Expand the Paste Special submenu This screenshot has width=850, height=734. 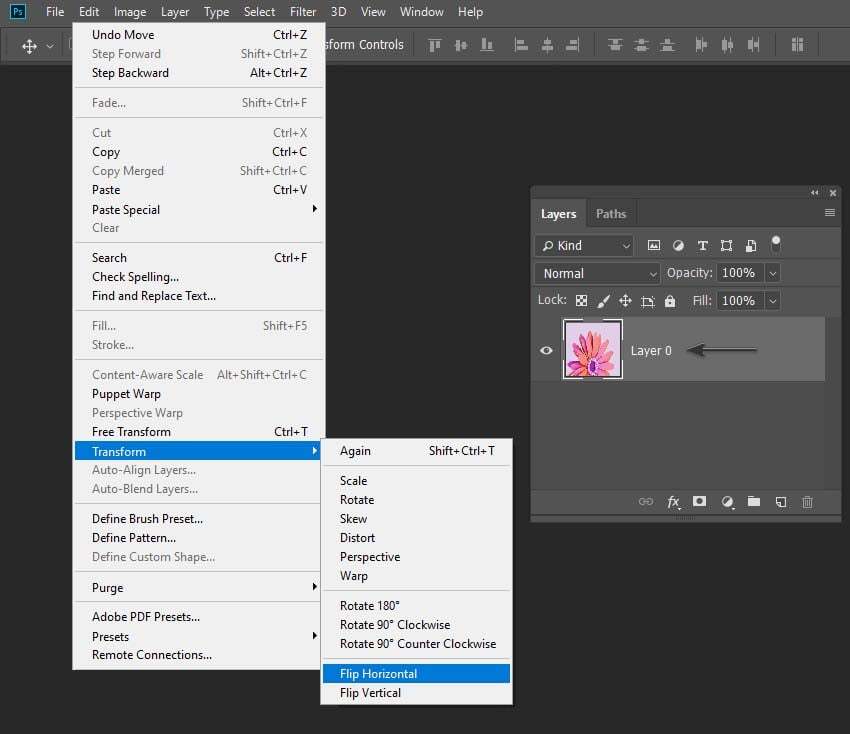click(x=199, y=209)
